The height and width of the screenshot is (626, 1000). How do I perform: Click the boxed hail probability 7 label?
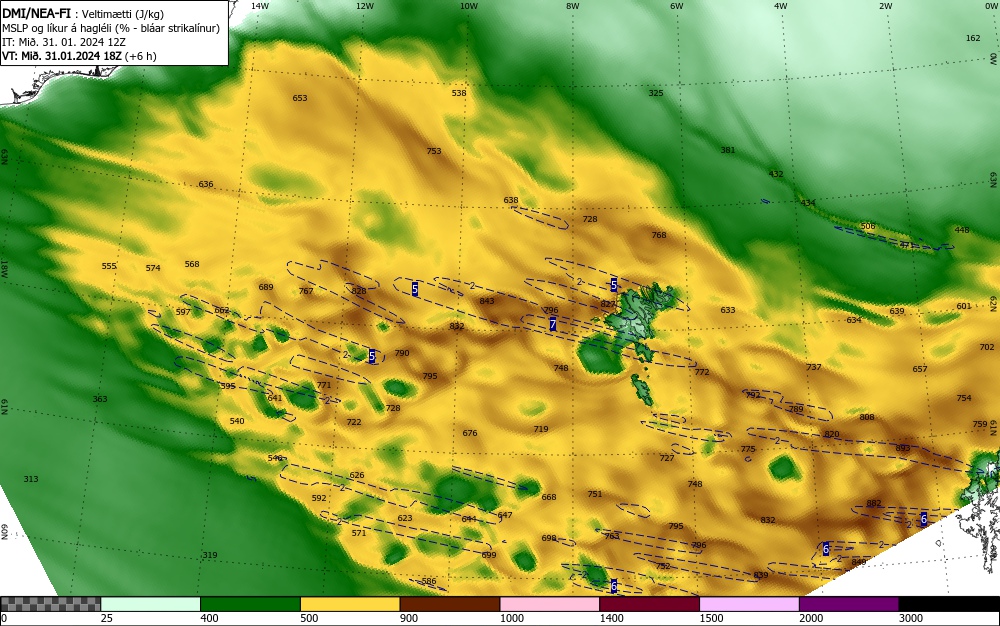552,325
